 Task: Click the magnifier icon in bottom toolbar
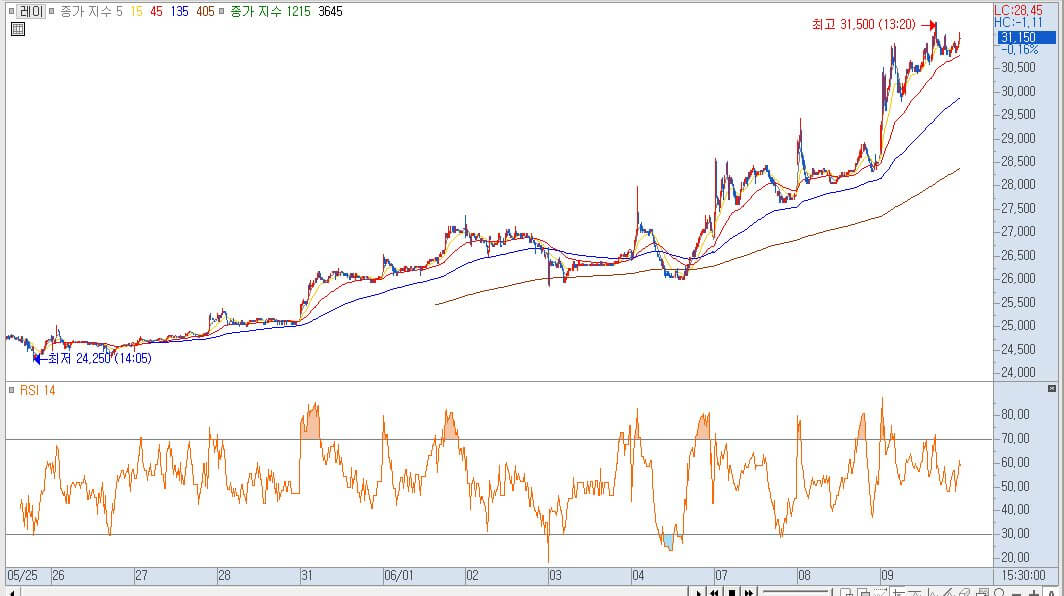pyautogui.click(x=999, y=592)
